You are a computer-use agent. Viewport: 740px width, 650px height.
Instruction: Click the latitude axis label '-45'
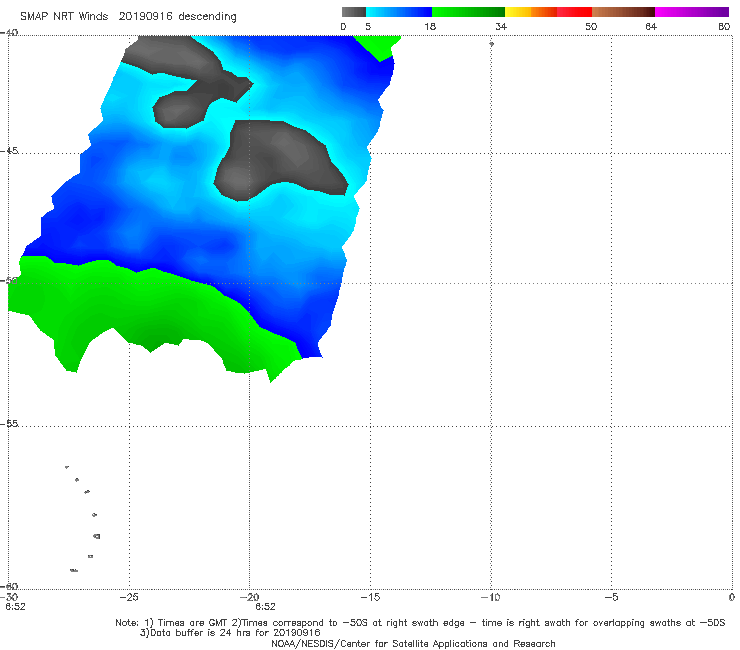pyautogui.click(x=9, y=151)
